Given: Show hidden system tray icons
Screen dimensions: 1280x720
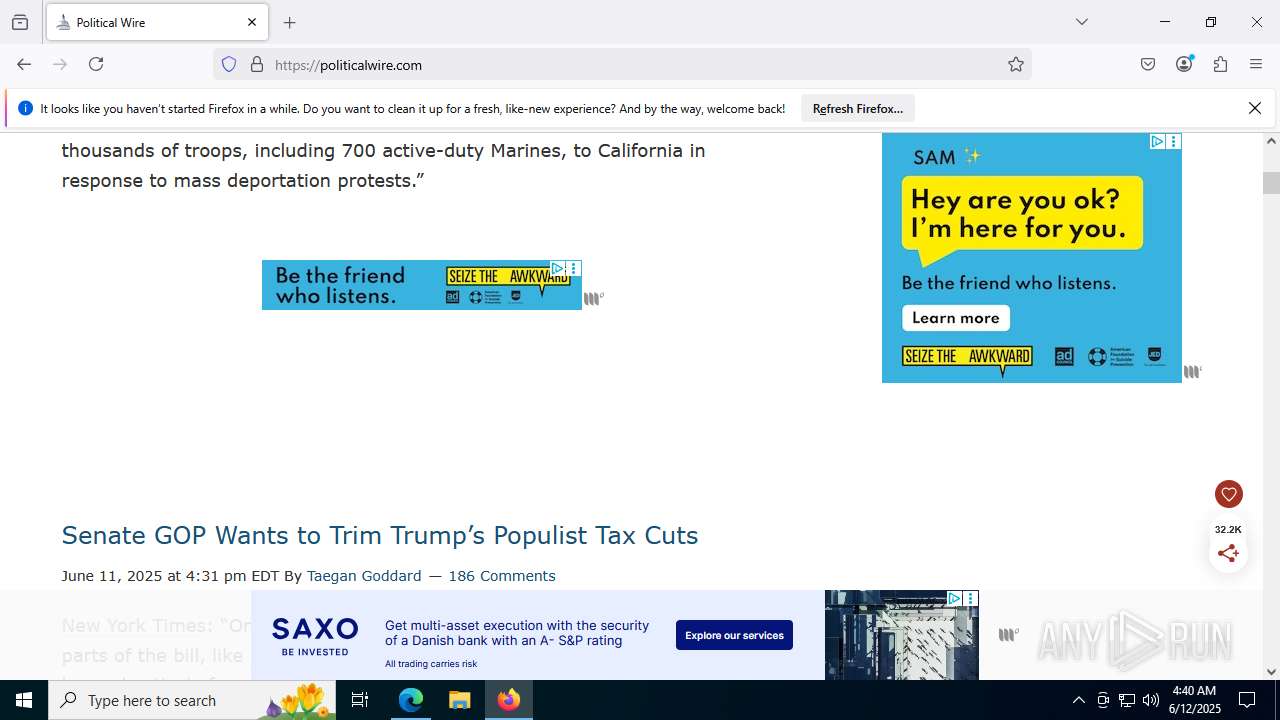Looking at the screenshot, I should [x=1078, y=700].
